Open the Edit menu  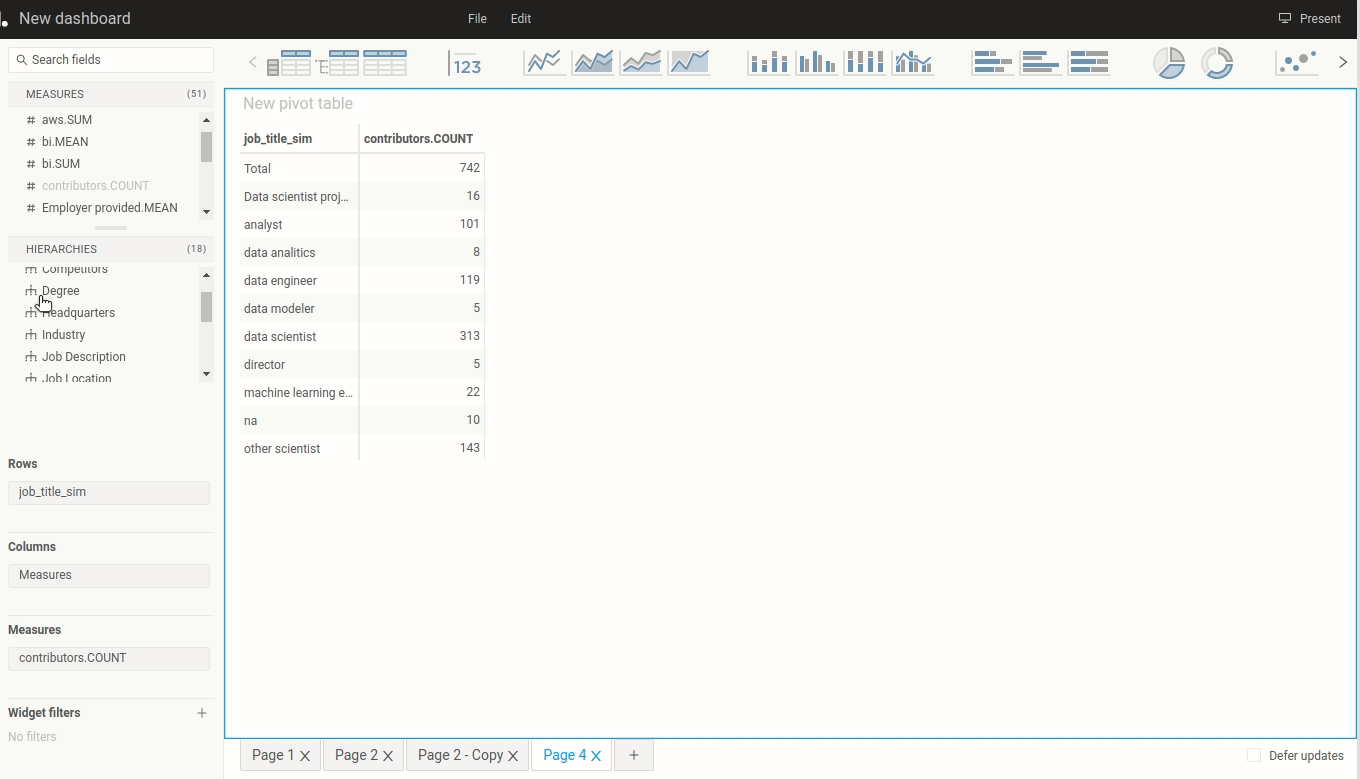pos(521,19)
